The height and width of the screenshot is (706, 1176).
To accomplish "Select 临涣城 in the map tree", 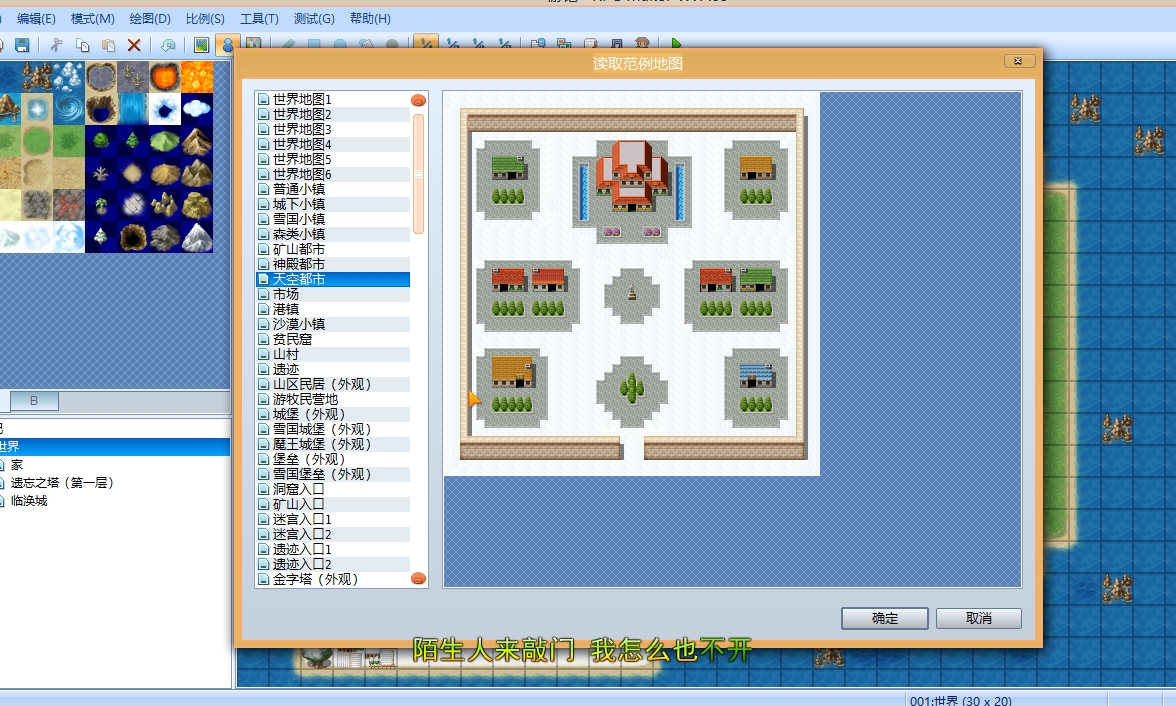I will [29, 501].
